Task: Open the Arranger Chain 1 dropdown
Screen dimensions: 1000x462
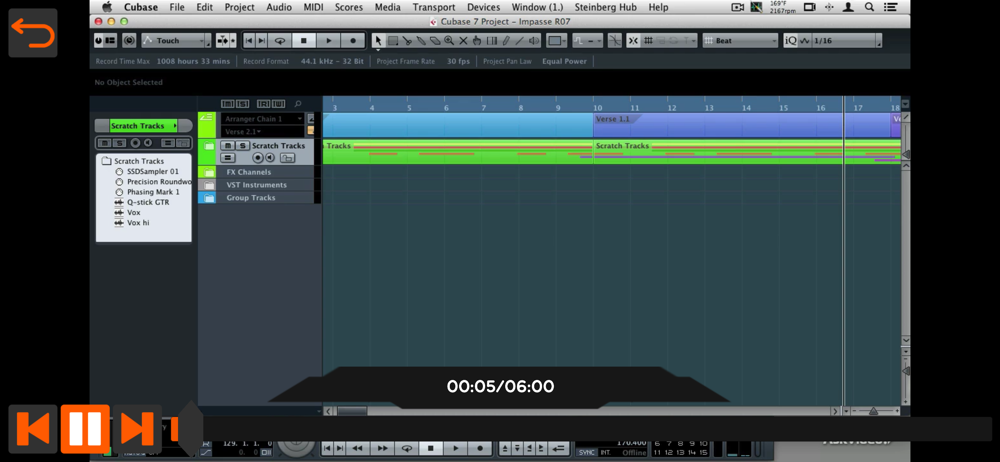Action: click(x=263, y=119)
